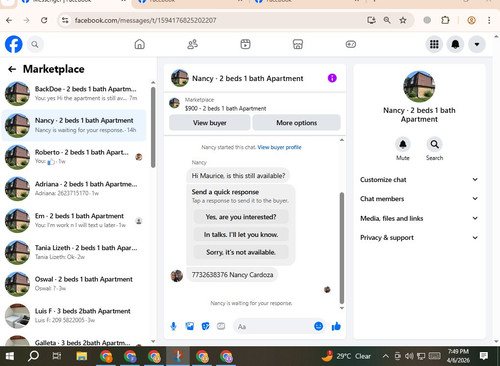This screenshot has width=500, height=366.
Task: Click the back arrow beside Marketplace
Action: click(x=12, y=69)
